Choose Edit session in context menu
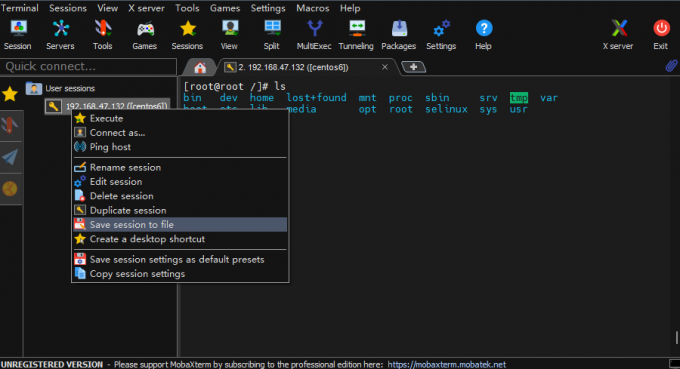The width and height of the screenshot is (680, 369). click(x=180, y=182)
